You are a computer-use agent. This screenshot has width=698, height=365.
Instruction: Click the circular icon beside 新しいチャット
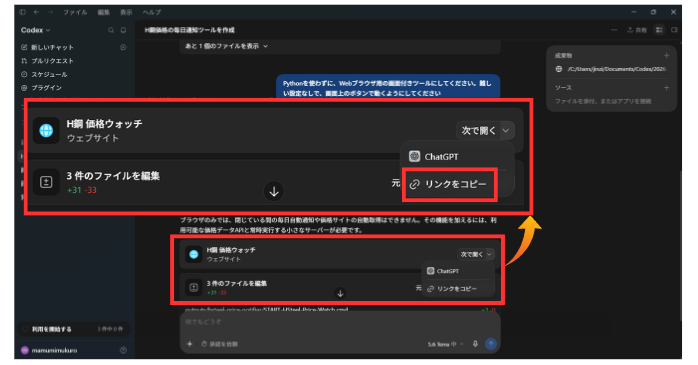point(123,47)
